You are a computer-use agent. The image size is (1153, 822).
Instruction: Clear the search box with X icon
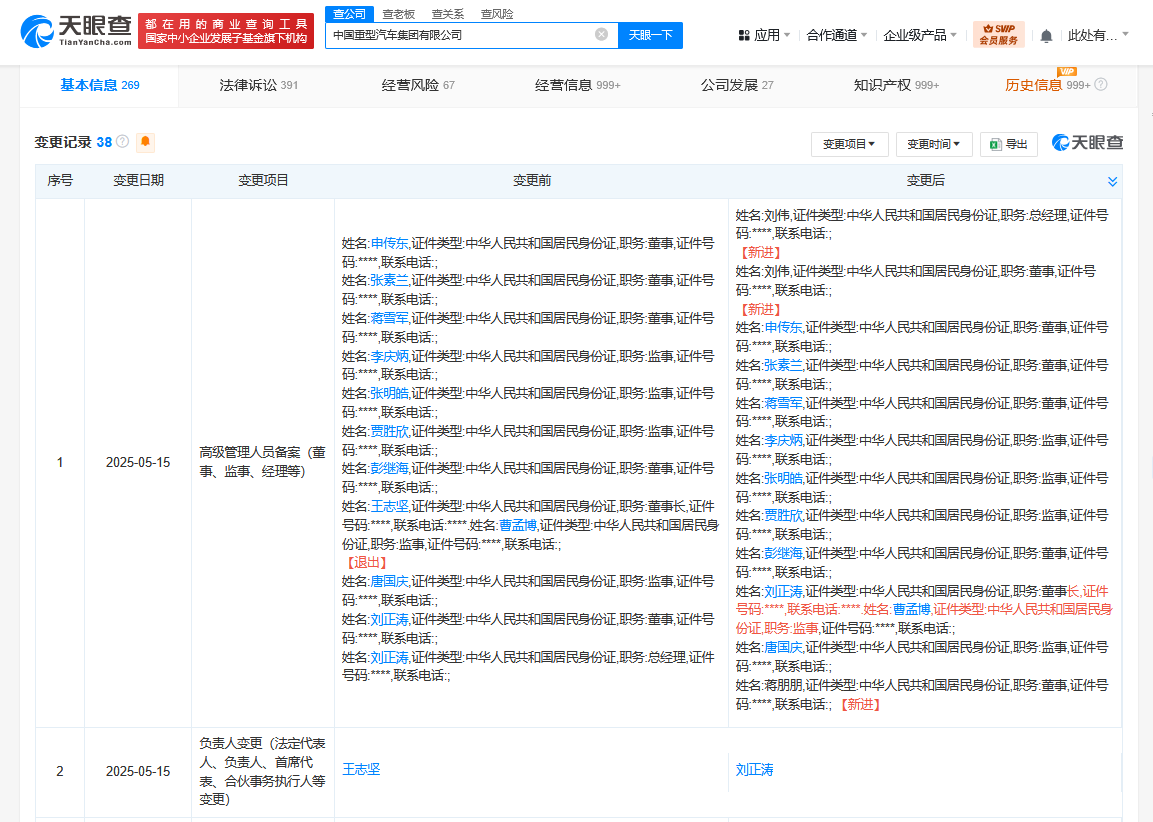(601, 34)
